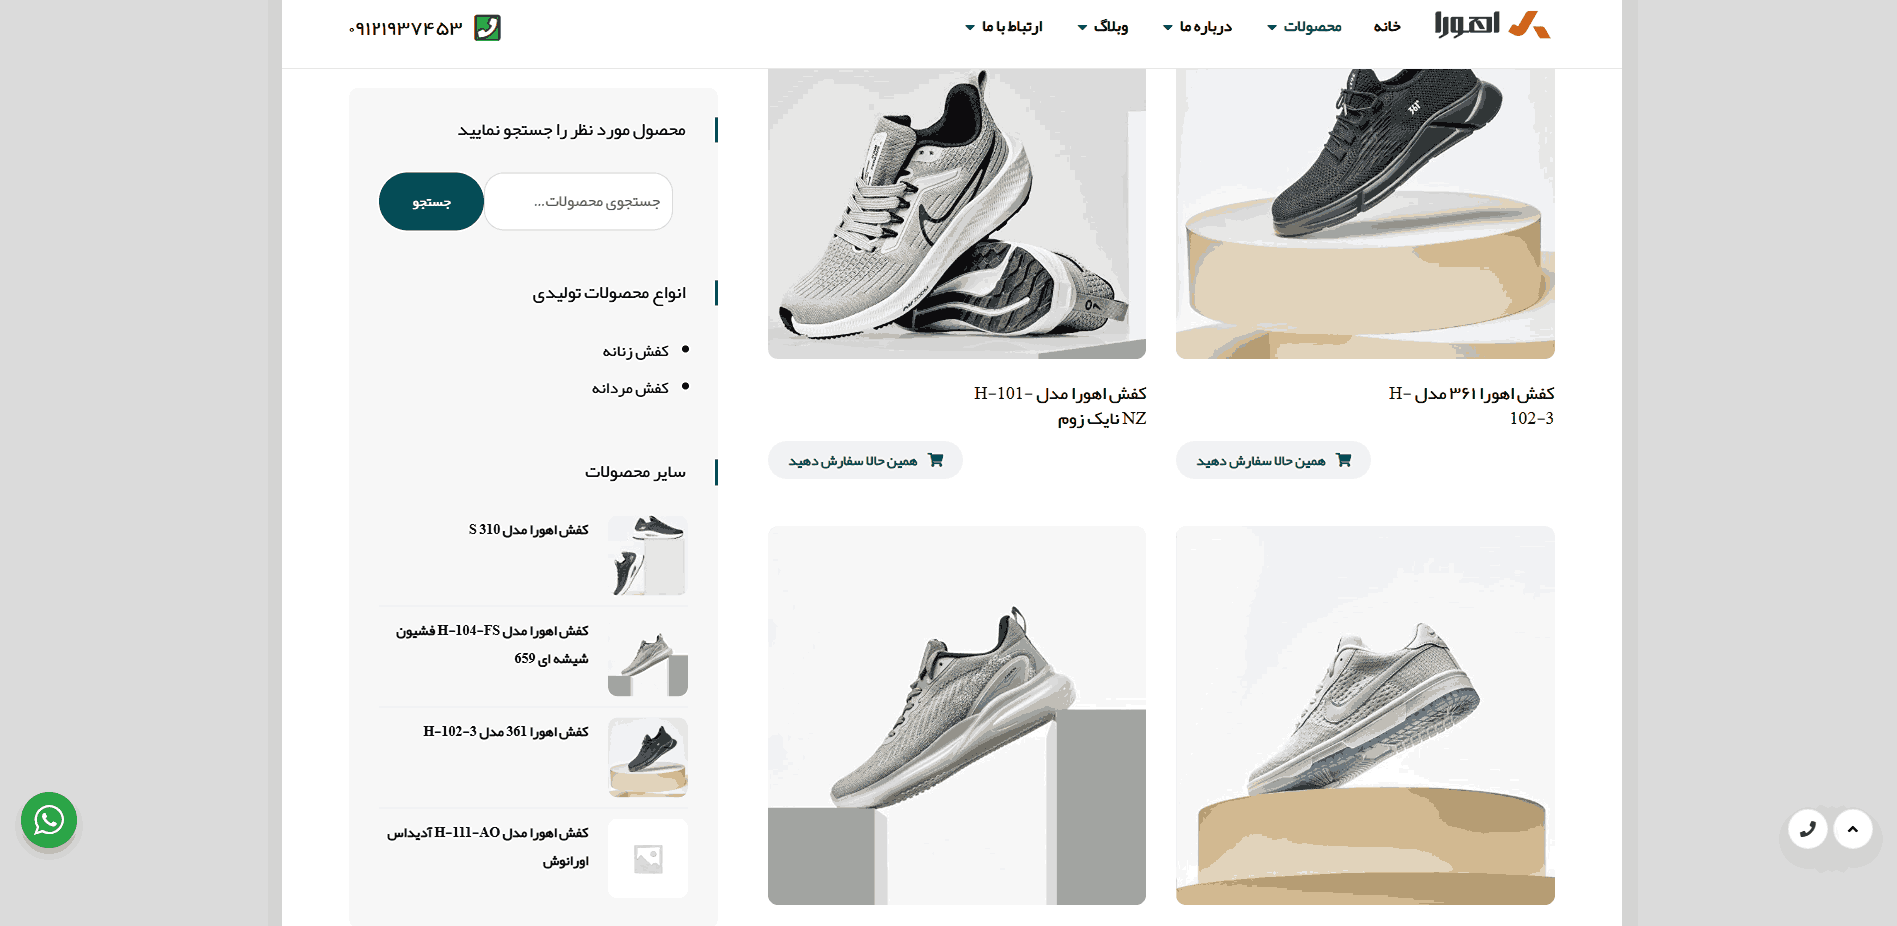Open ارتباط با ما menu
The height and width of the screenshot is (926, 1897).
[x=1012, y=27]
